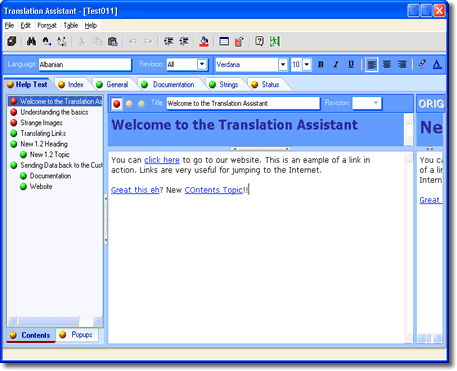Click the Paste clipboard toolbar icon
457x371 pixels.
point(113,41)
